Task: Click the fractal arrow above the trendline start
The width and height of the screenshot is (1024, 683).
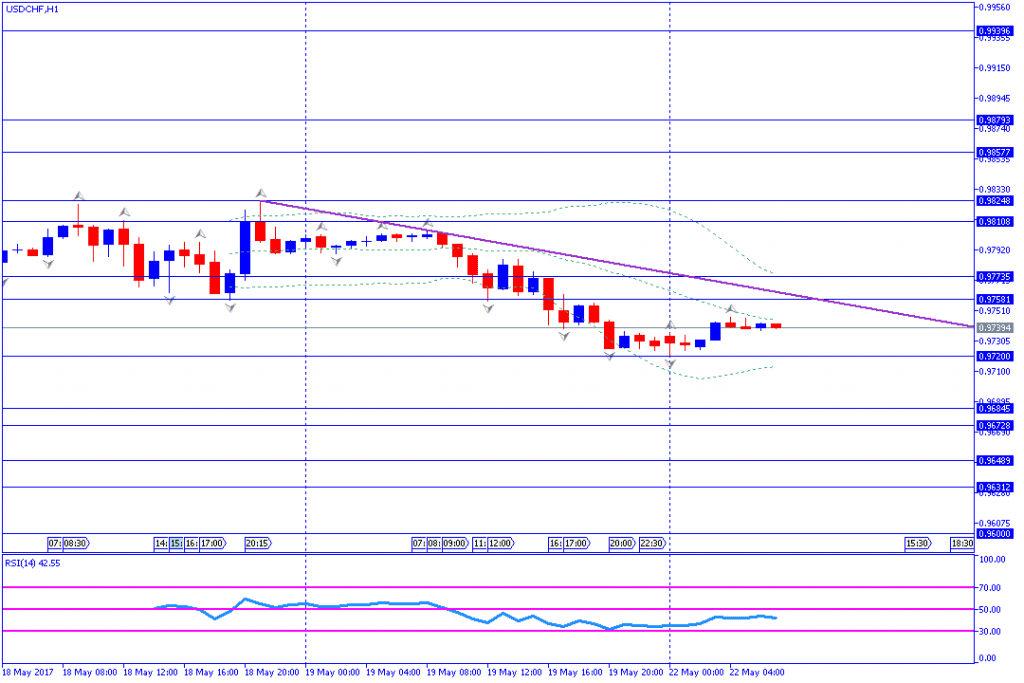Action: pos(260,191)
